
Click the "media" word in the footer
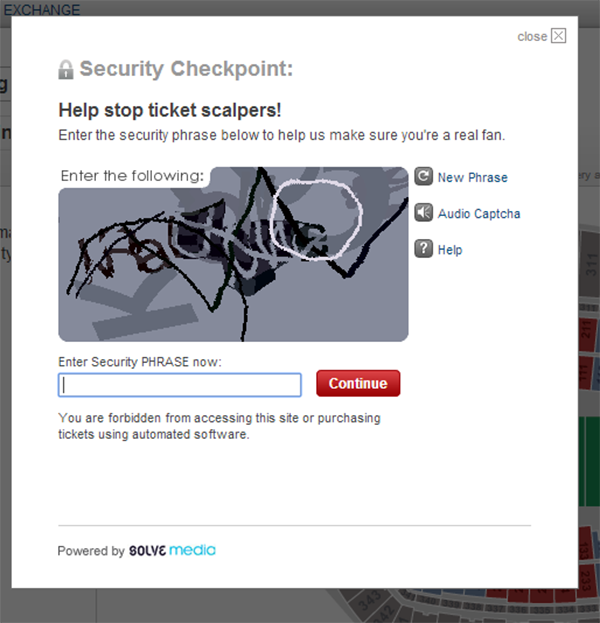click(192, 550)
